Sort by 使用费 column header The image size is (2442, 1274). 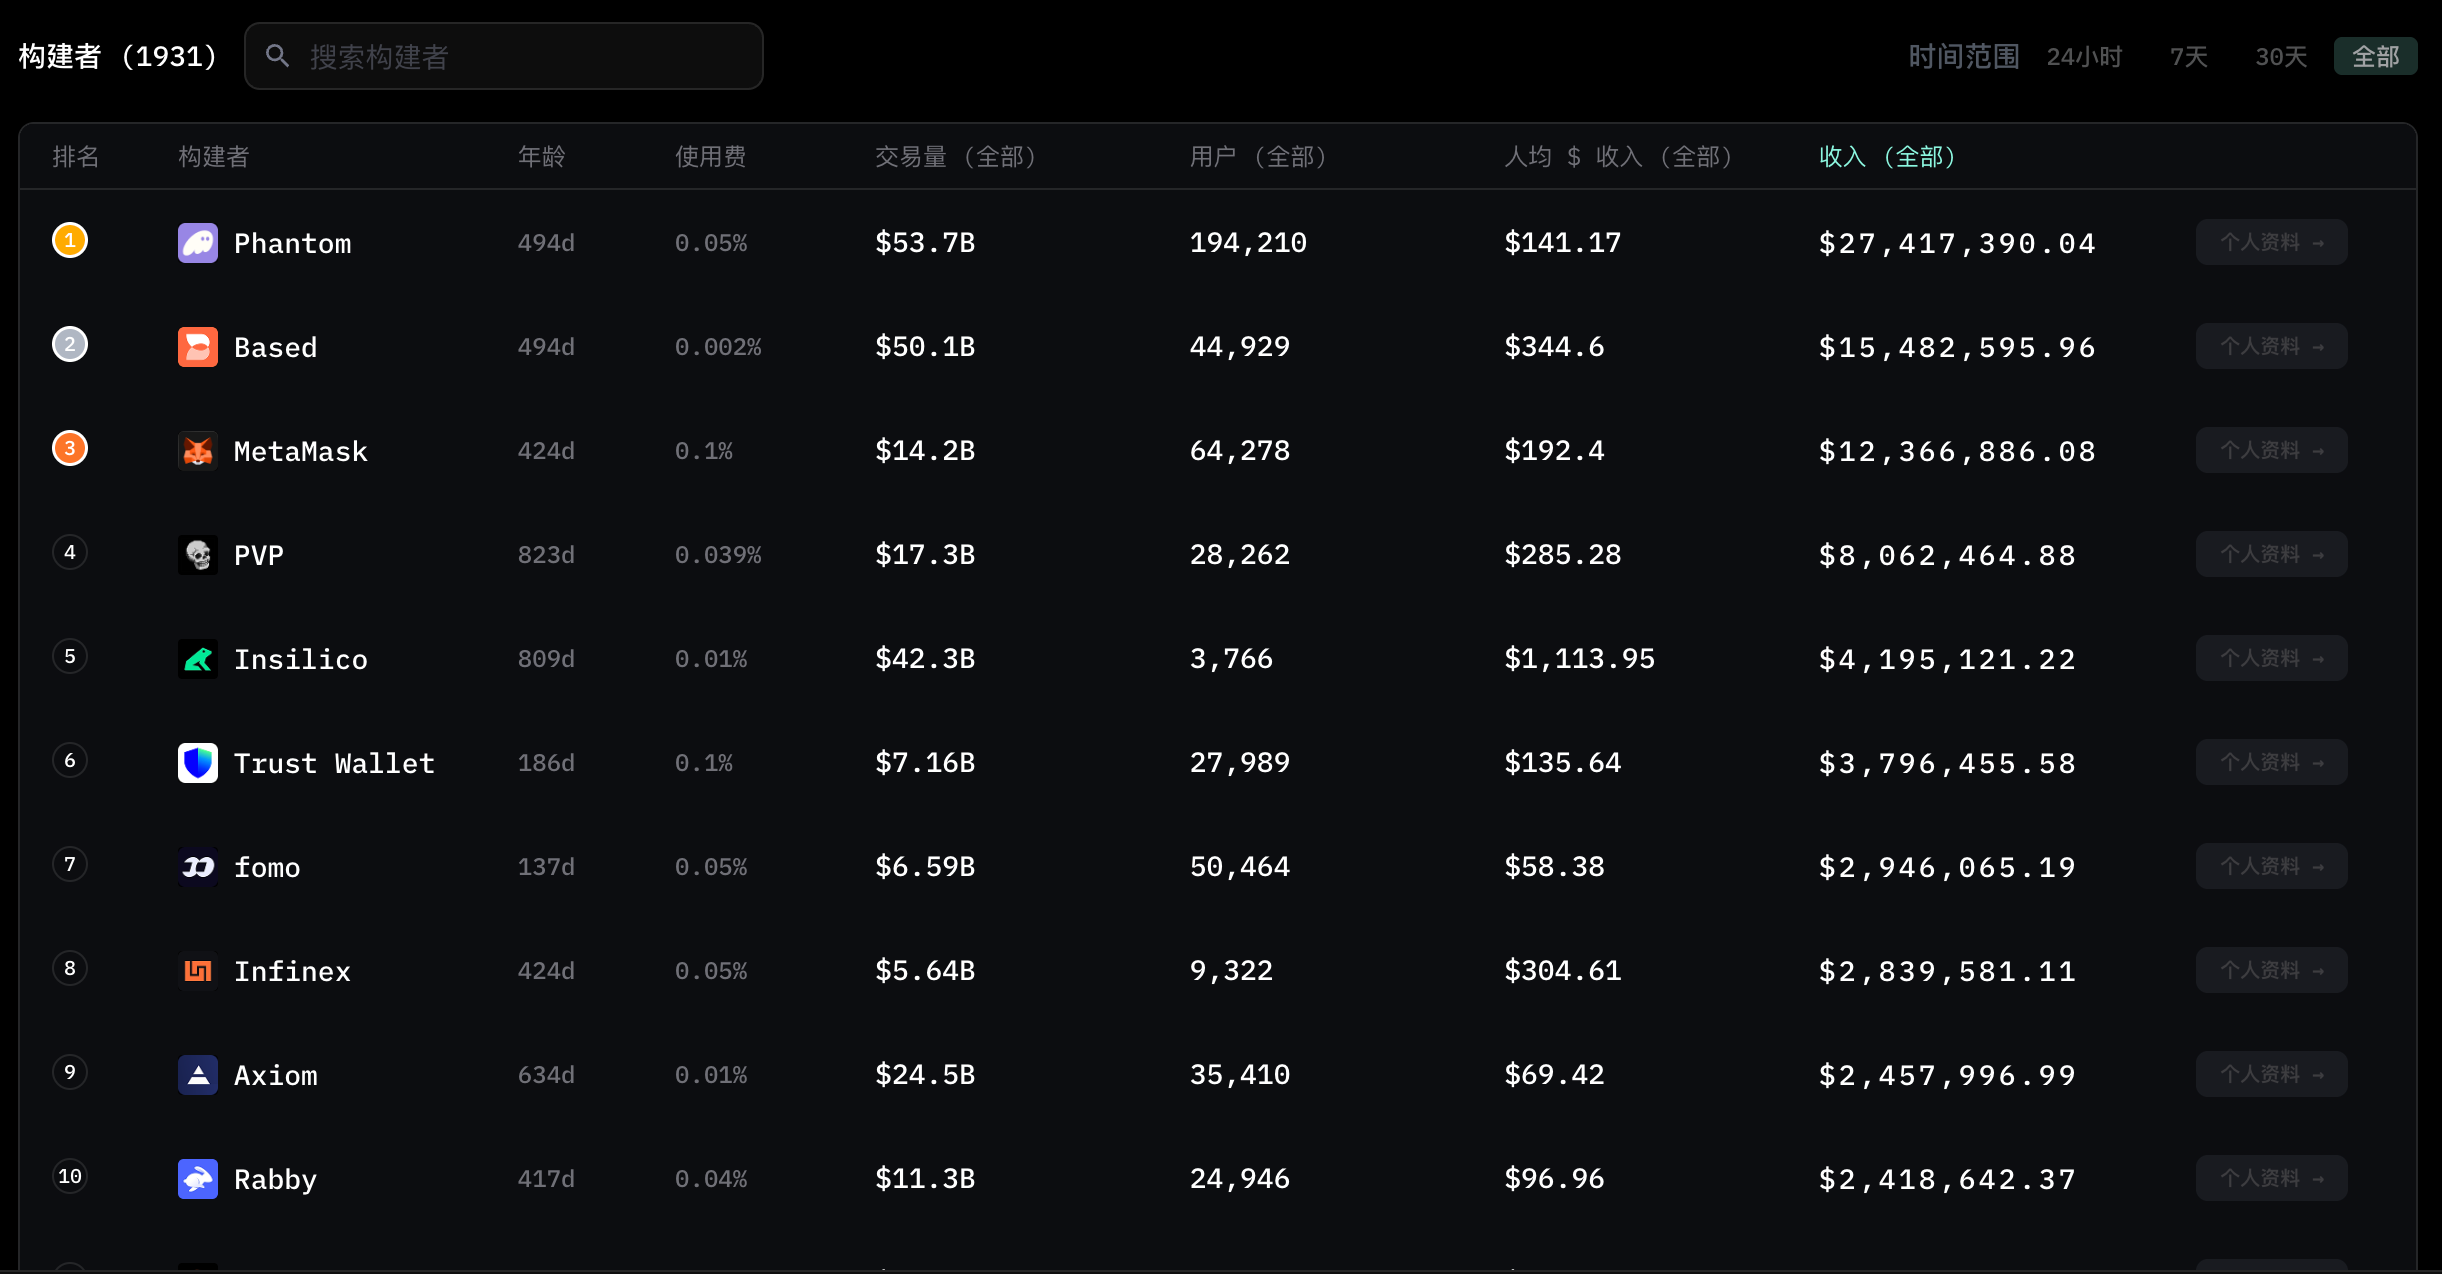pyautogui.click(x=710, y=157)
